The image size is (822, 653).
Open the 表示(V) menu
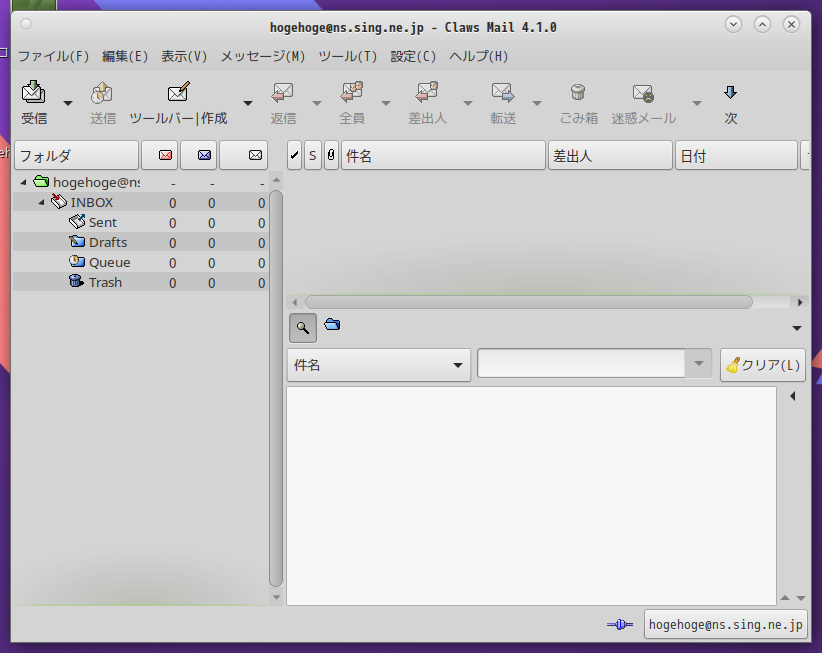(x=184, y=56)
